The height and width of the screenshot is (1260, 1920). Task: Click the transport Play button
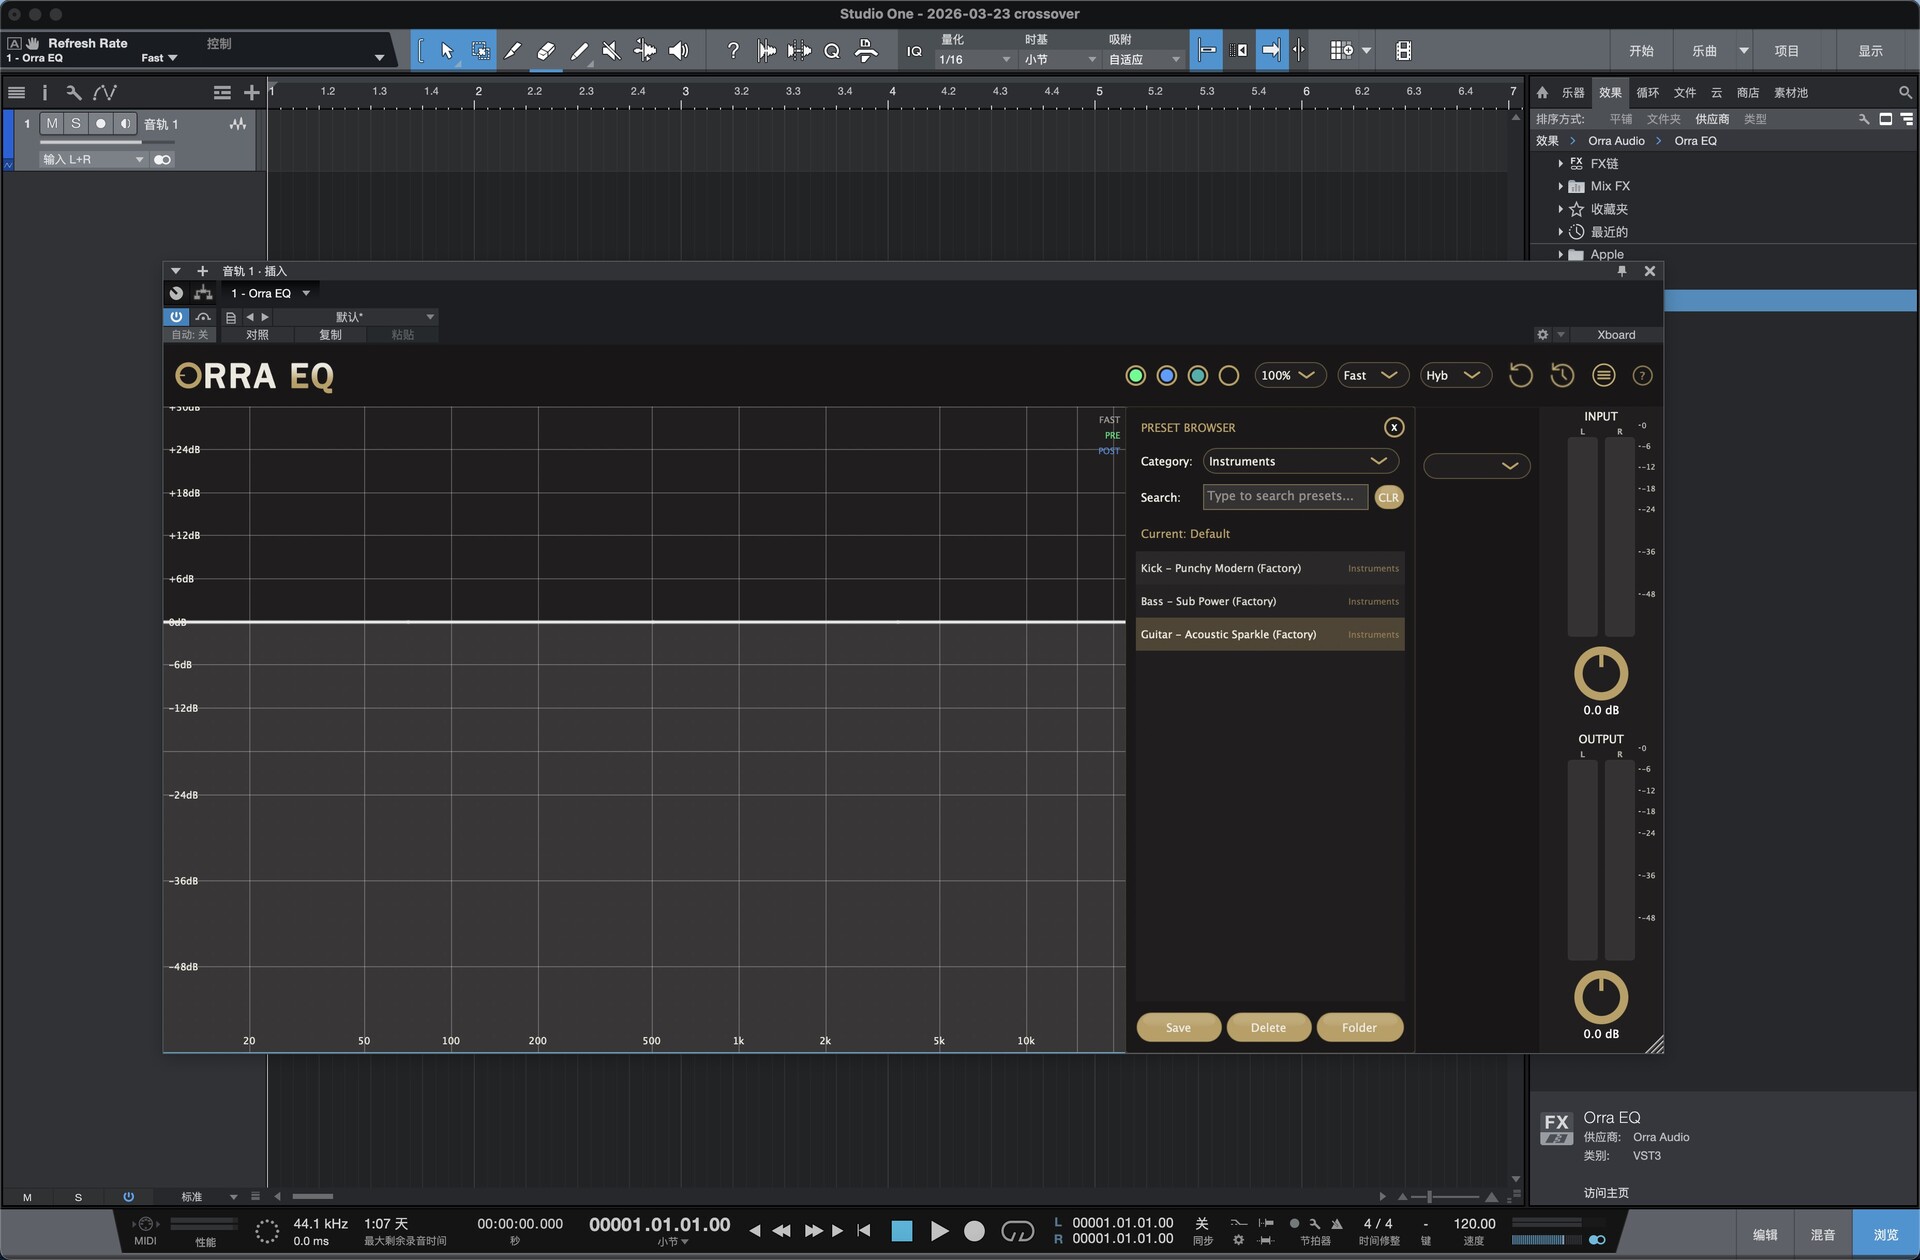coord(939,1231)
